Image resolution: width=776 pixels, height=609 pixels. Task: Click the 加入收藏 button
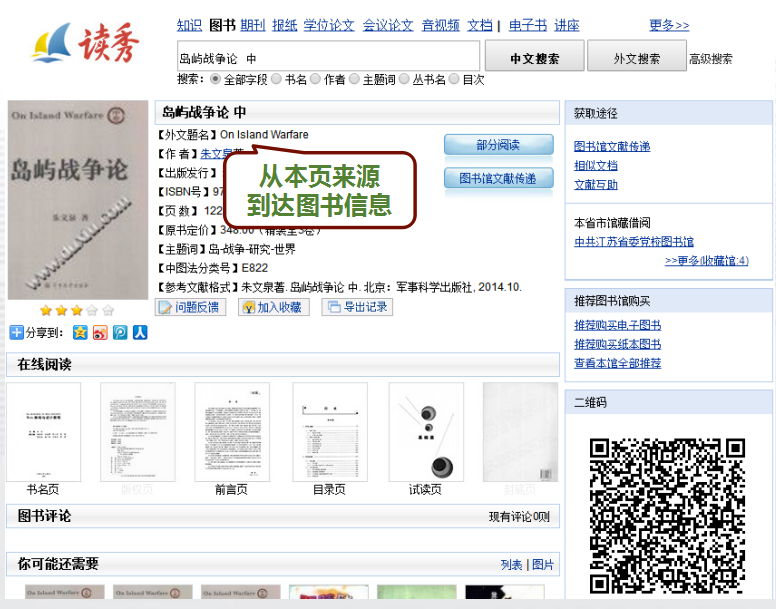pos(274,307)
